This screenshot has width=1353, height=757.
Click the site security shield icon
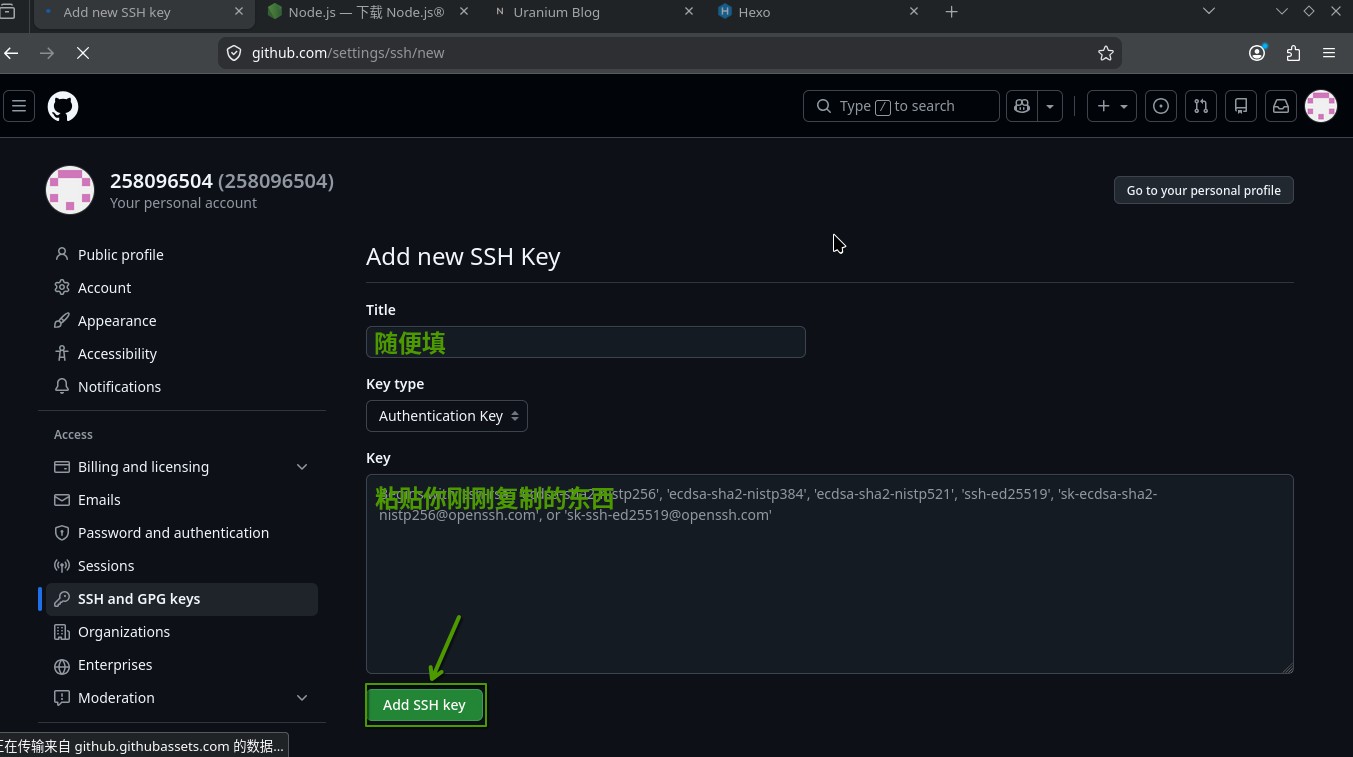tap(234, 53)
